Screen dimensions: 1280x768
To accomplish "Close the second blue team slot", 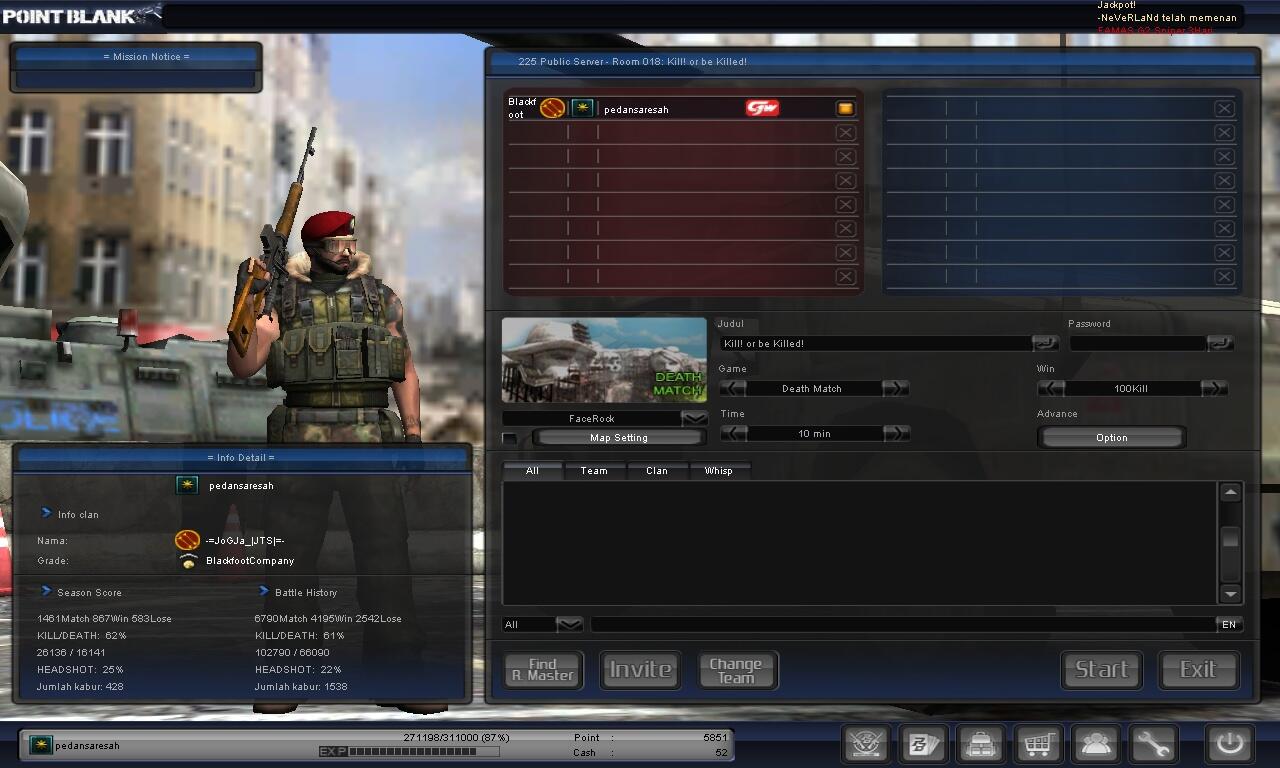I will [1224, 132].
